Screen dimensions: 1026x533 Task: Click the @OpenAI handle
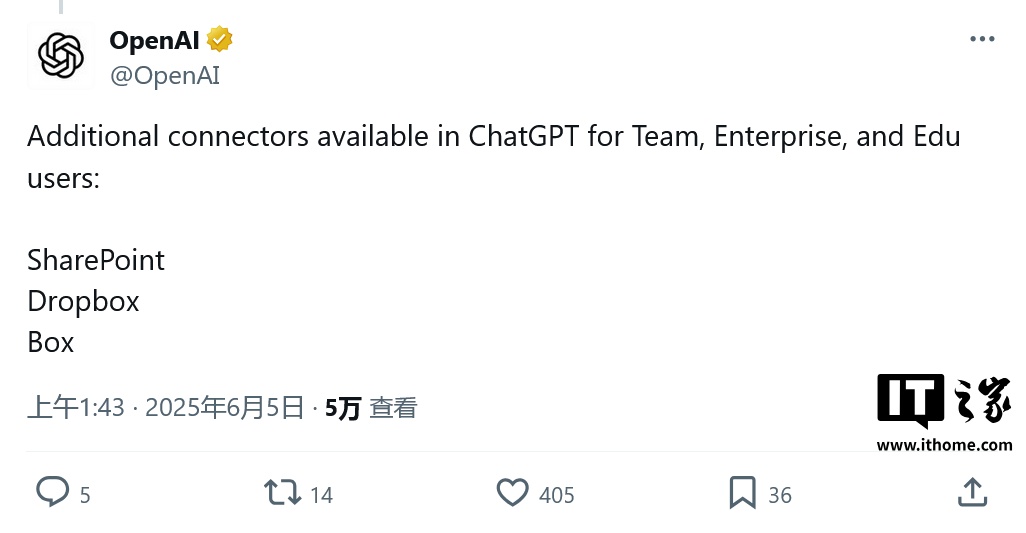click(164, 76)
